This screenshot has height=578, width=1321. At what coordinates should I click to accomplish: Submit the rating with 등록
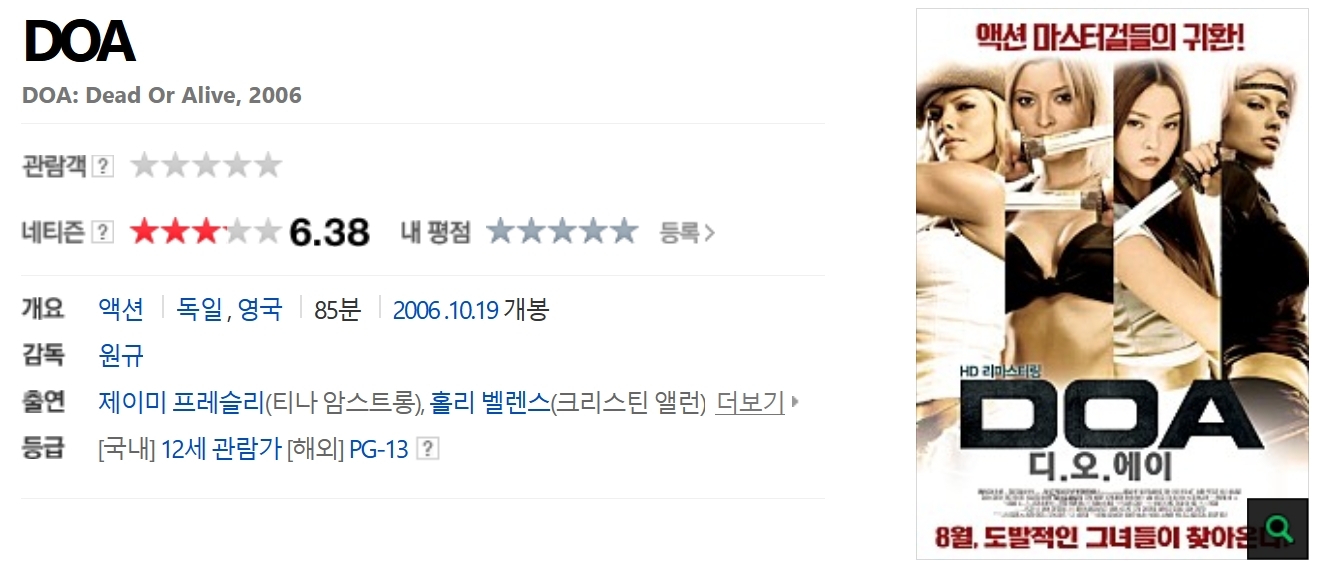click(680, 233)
